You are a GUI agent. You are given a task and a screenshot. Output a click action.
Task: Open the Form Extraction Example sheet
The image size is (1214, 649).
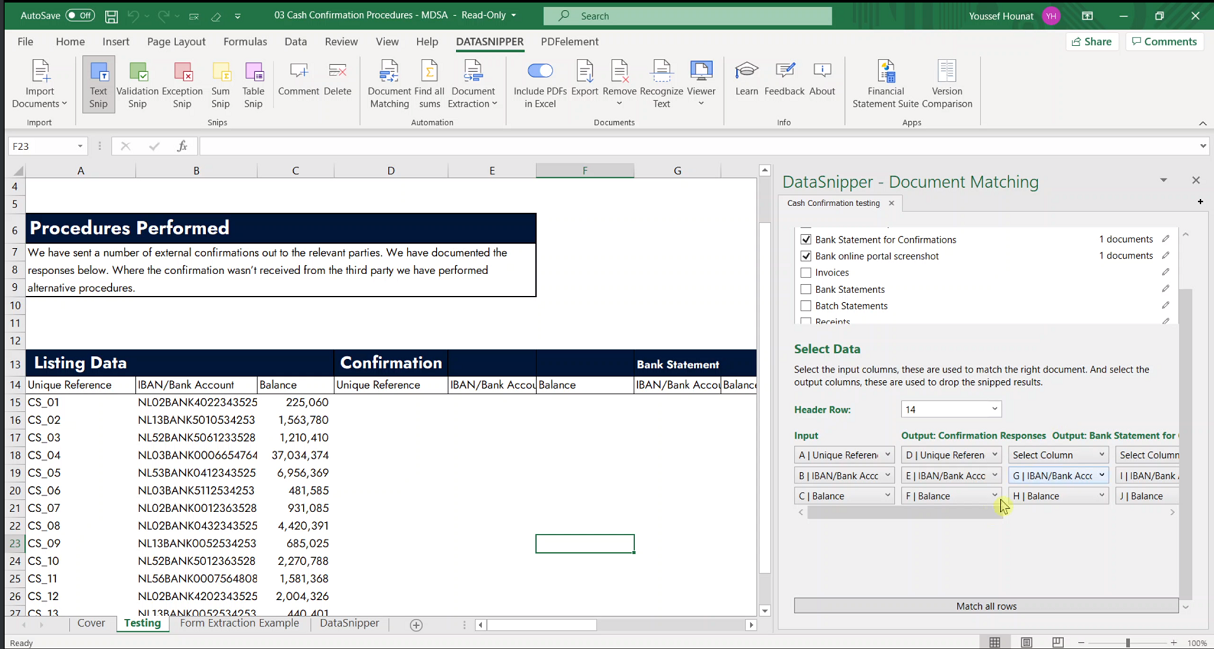tap(239, 622)
